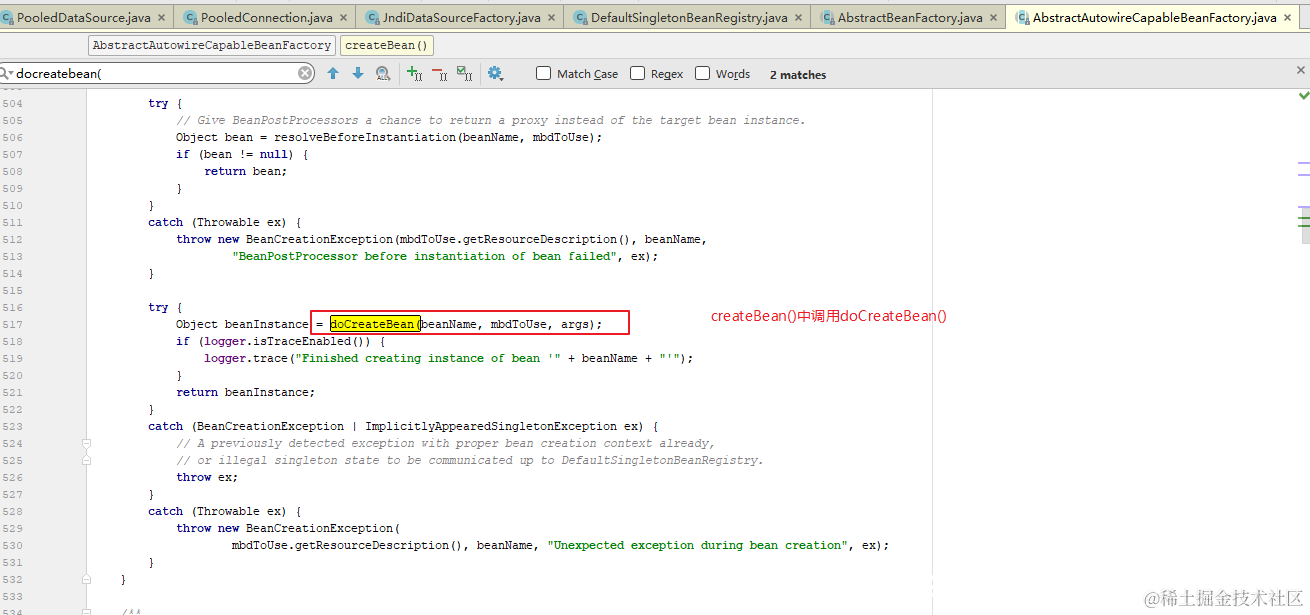Screen dimensions: 1310x615
Task: Clear the search field text
Action: pyautogui.click(x=305, y=73)
